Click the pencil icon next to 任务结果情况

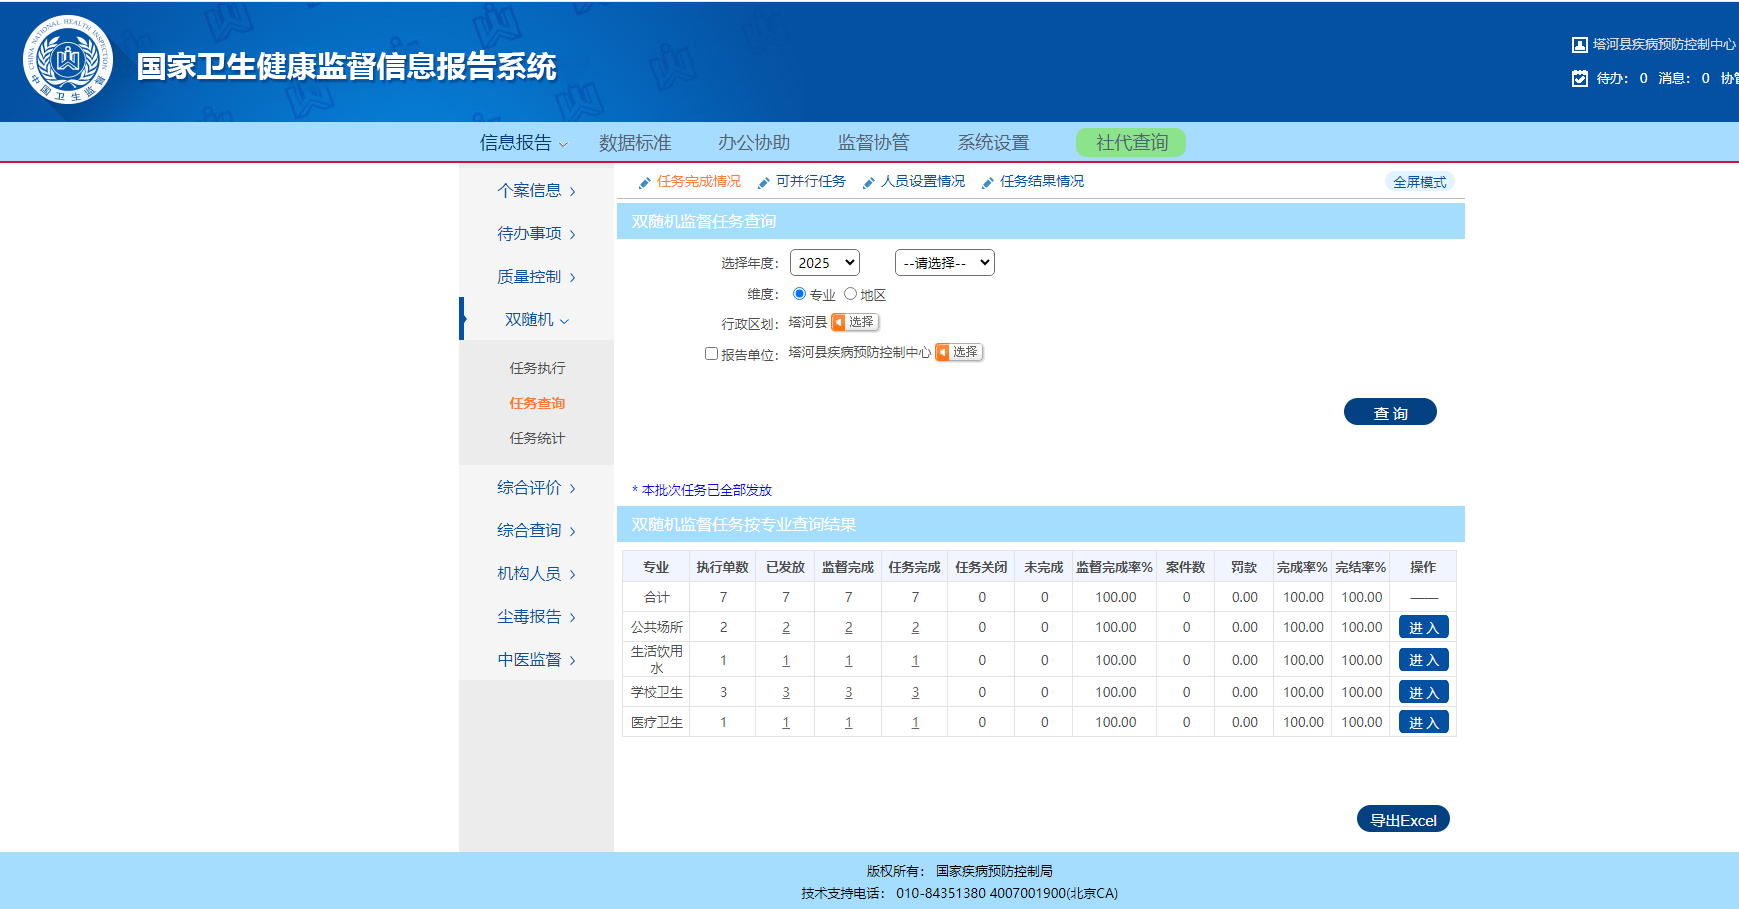pos(988,182)
